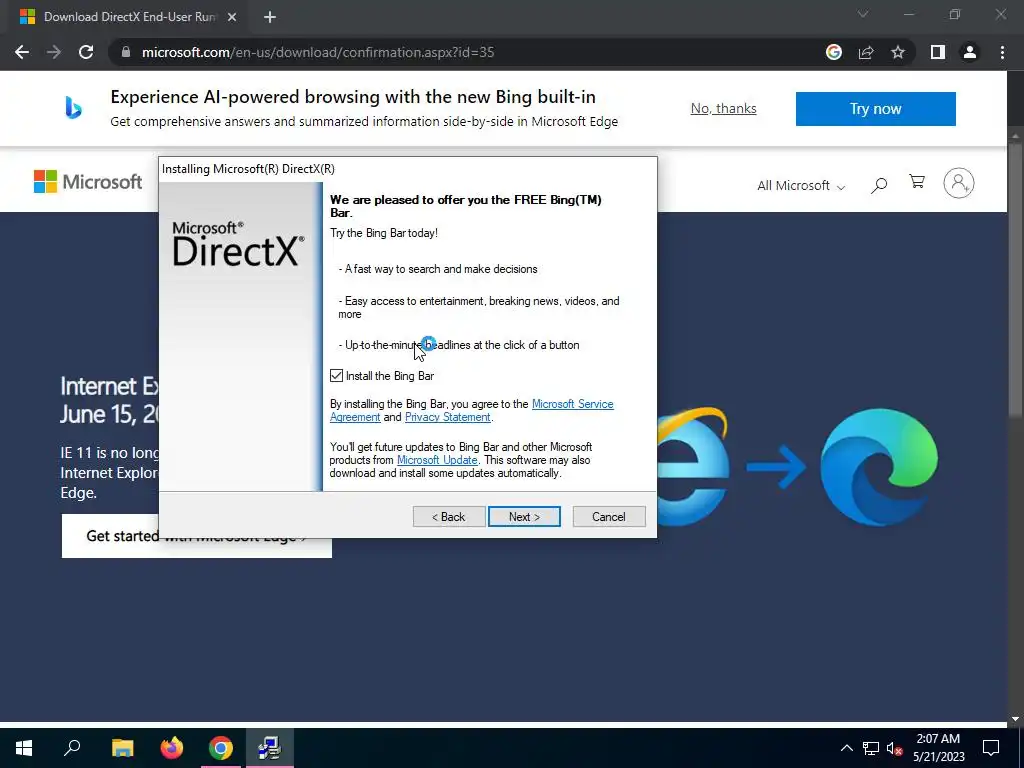Go back using the browser back arrow
1024x768 pixels.
[x=22, y=52]
